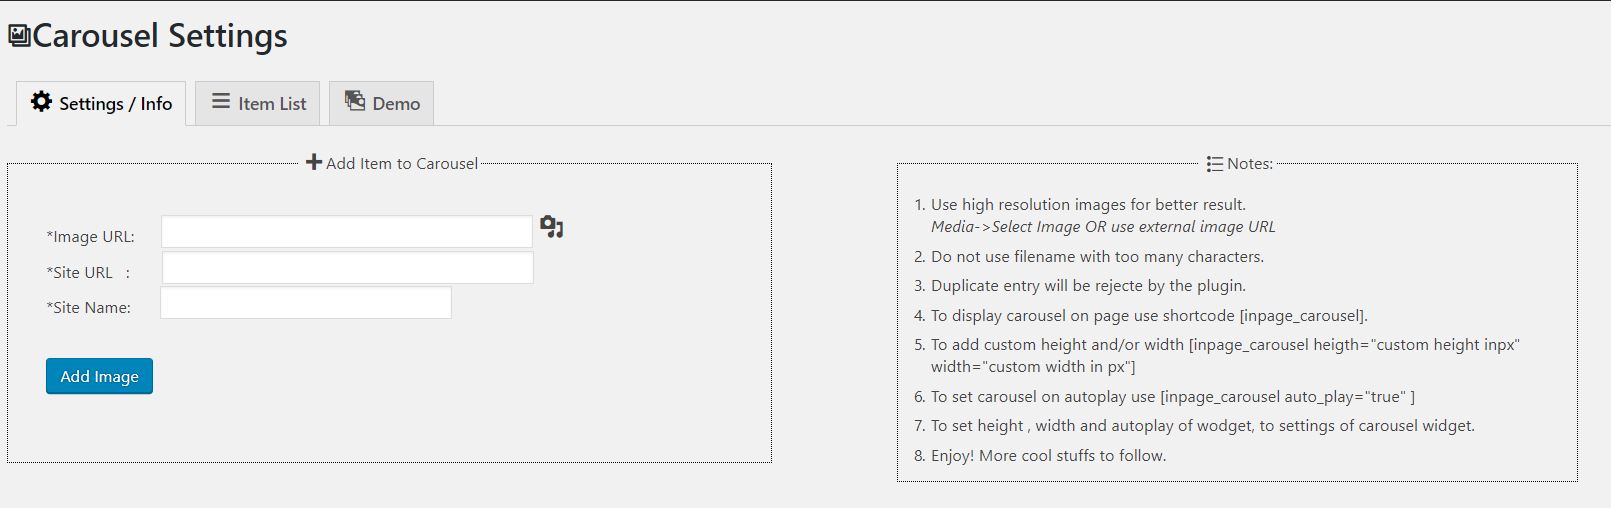Screen dimensions: 1611x508
Task: Focus the Site Name text field
Action: [x=306, y=303]
